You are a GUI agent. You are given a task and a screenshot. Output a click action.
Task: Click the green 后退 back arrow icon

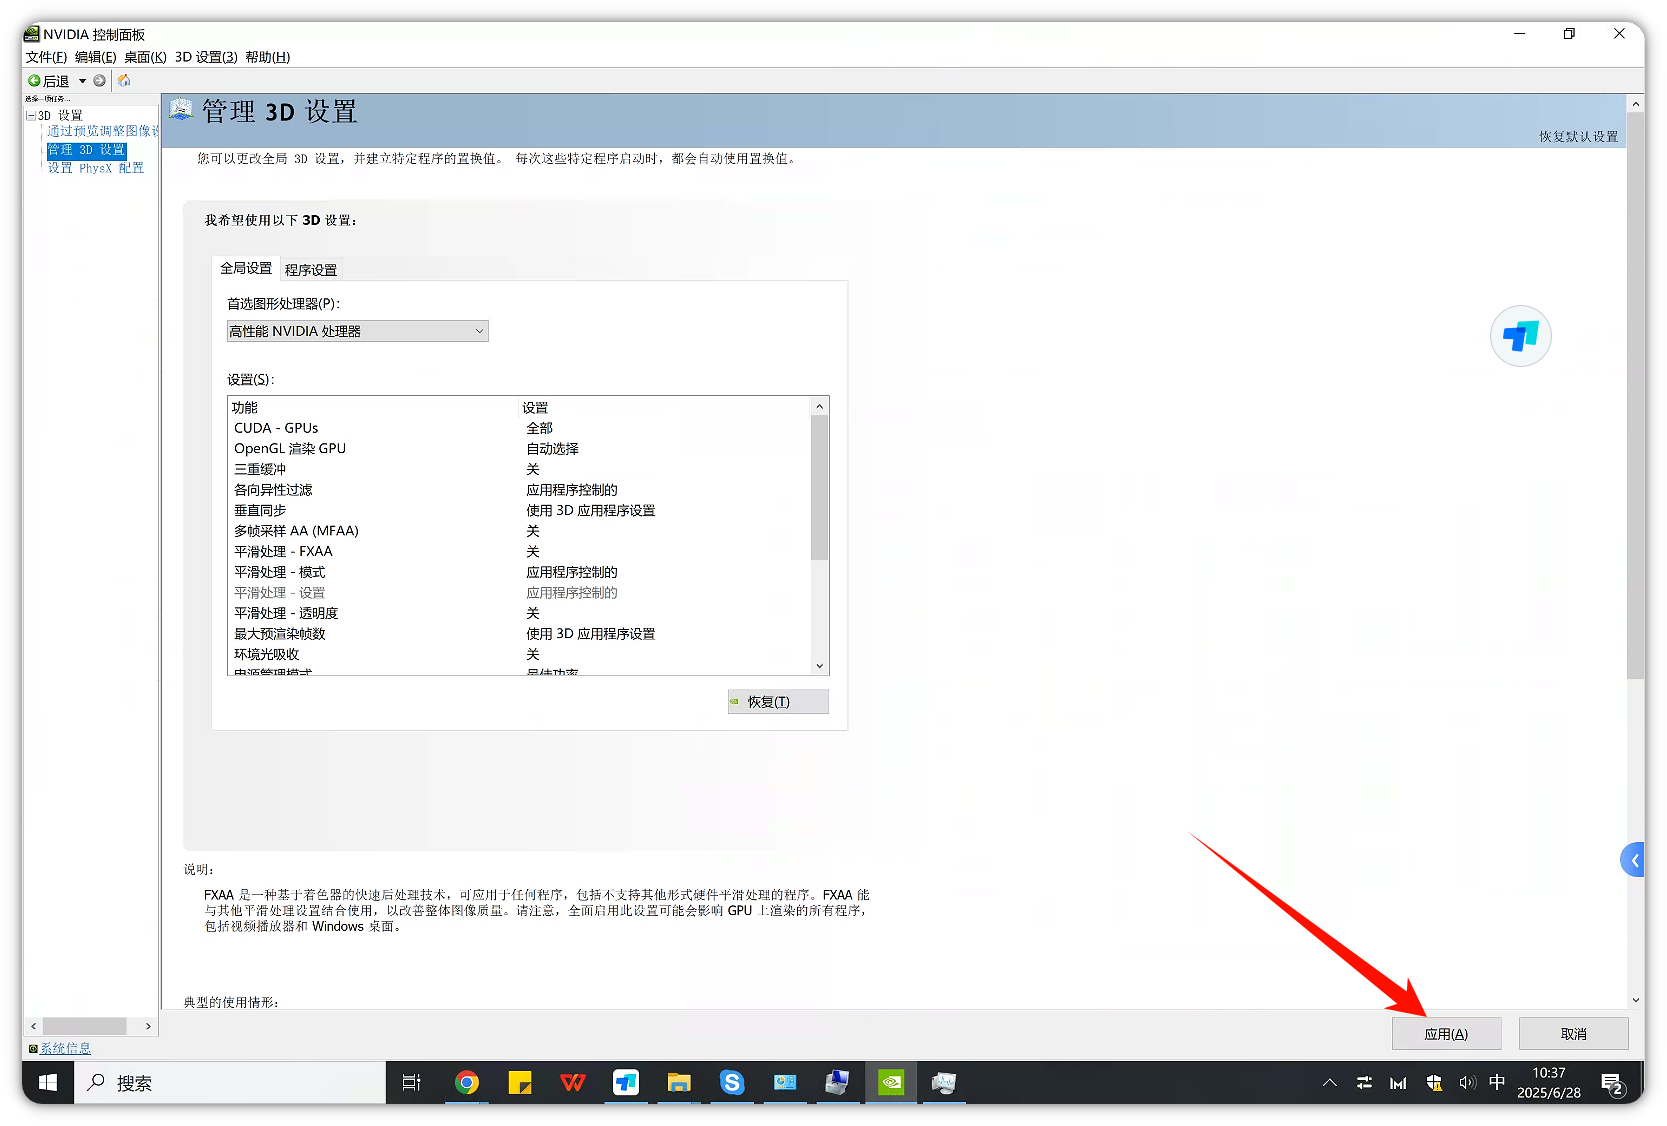point(34,81)
